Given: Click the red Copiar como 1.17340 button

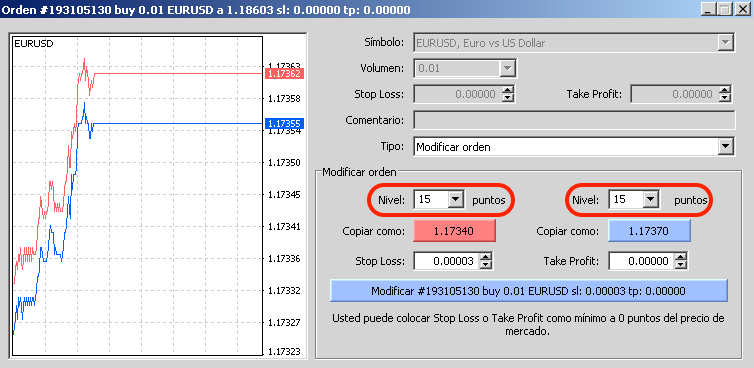Looking at the screenshot, I should click(454, 231).
